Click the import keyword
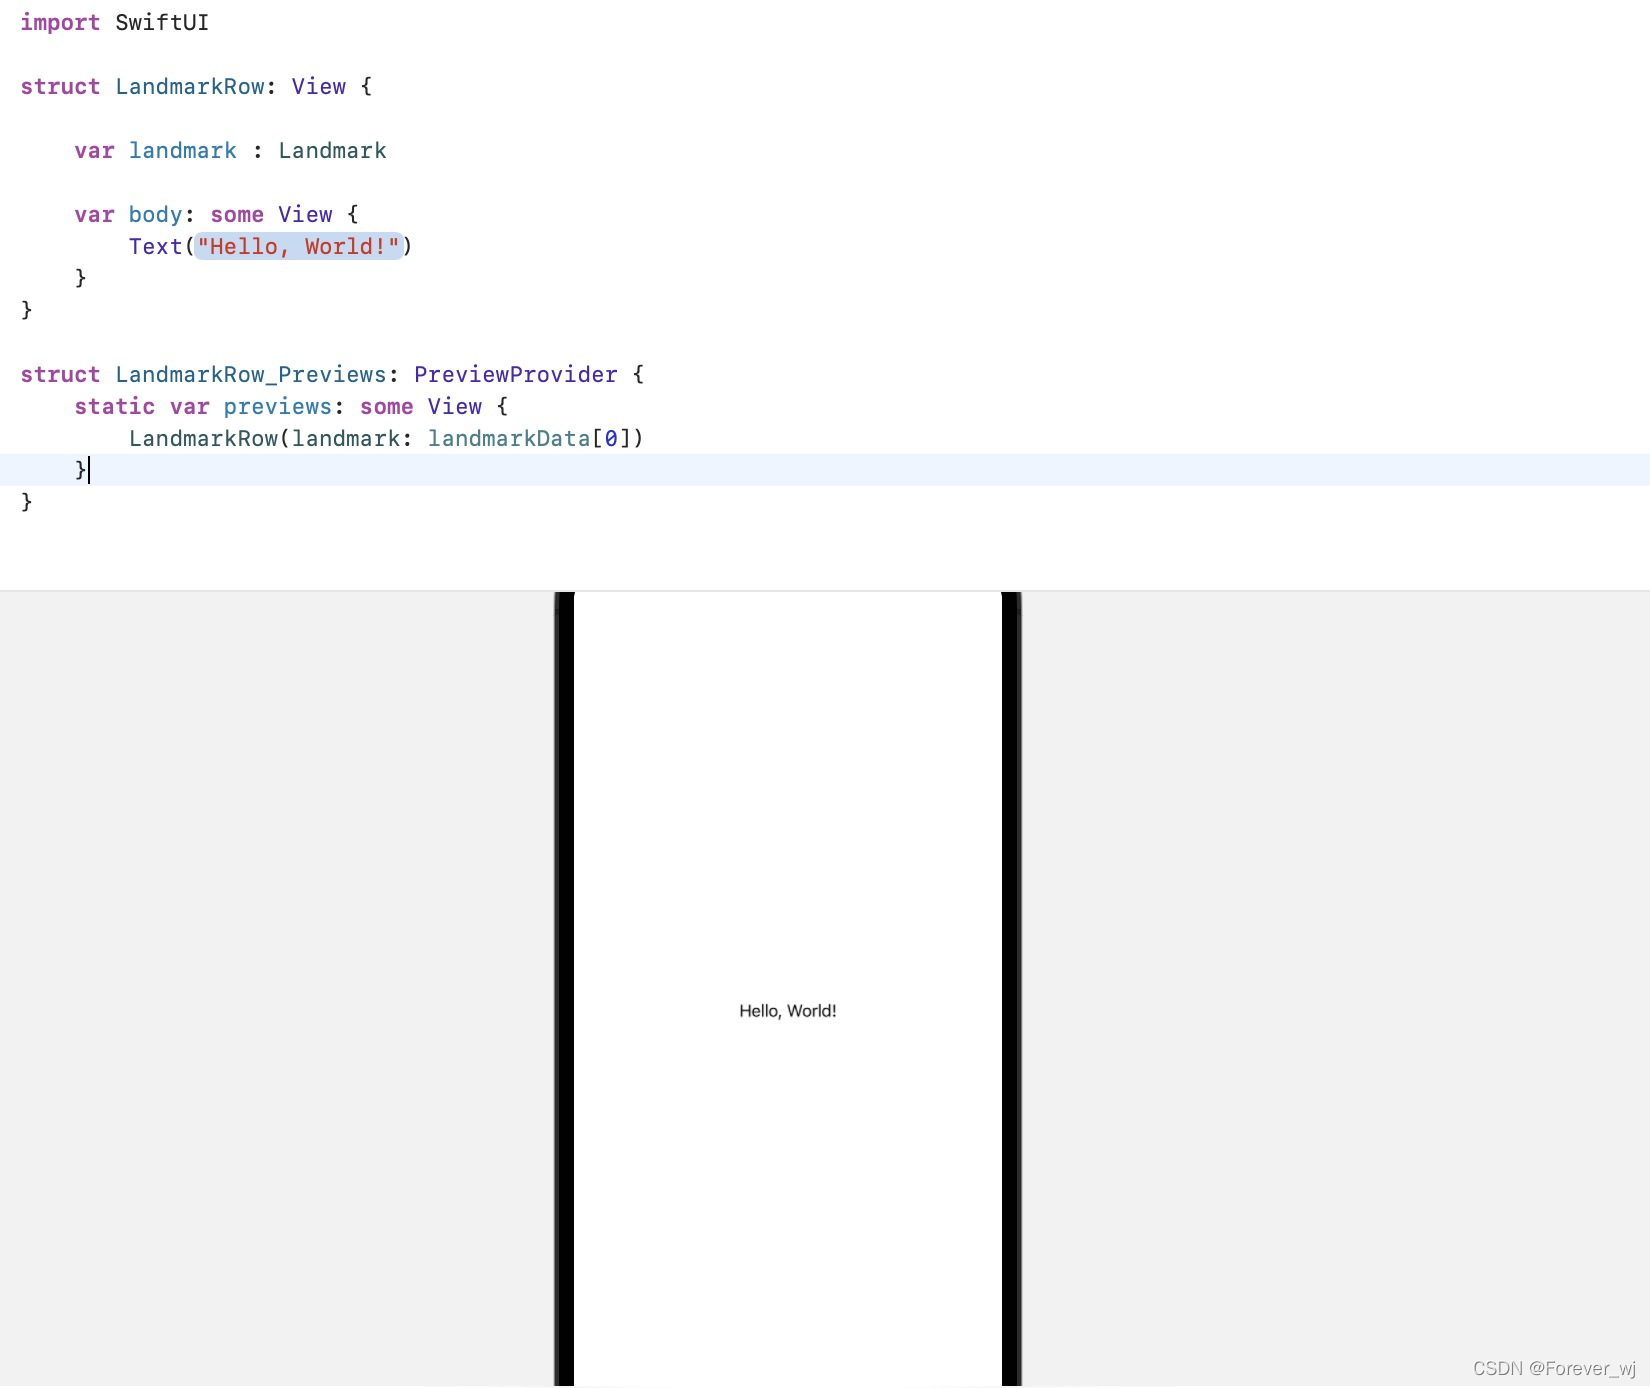 tap(60, 23)
